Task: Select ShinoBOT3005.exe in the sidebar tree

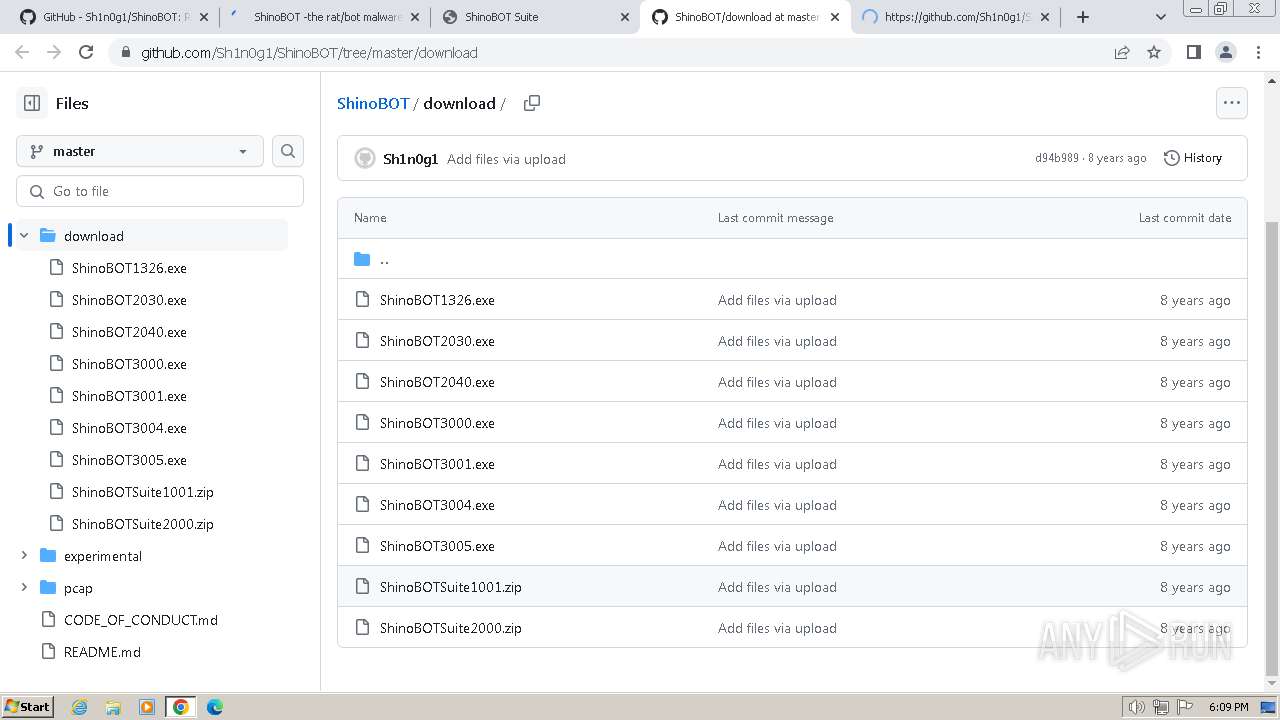Action: pyautogui.click(x=129, y=460)
